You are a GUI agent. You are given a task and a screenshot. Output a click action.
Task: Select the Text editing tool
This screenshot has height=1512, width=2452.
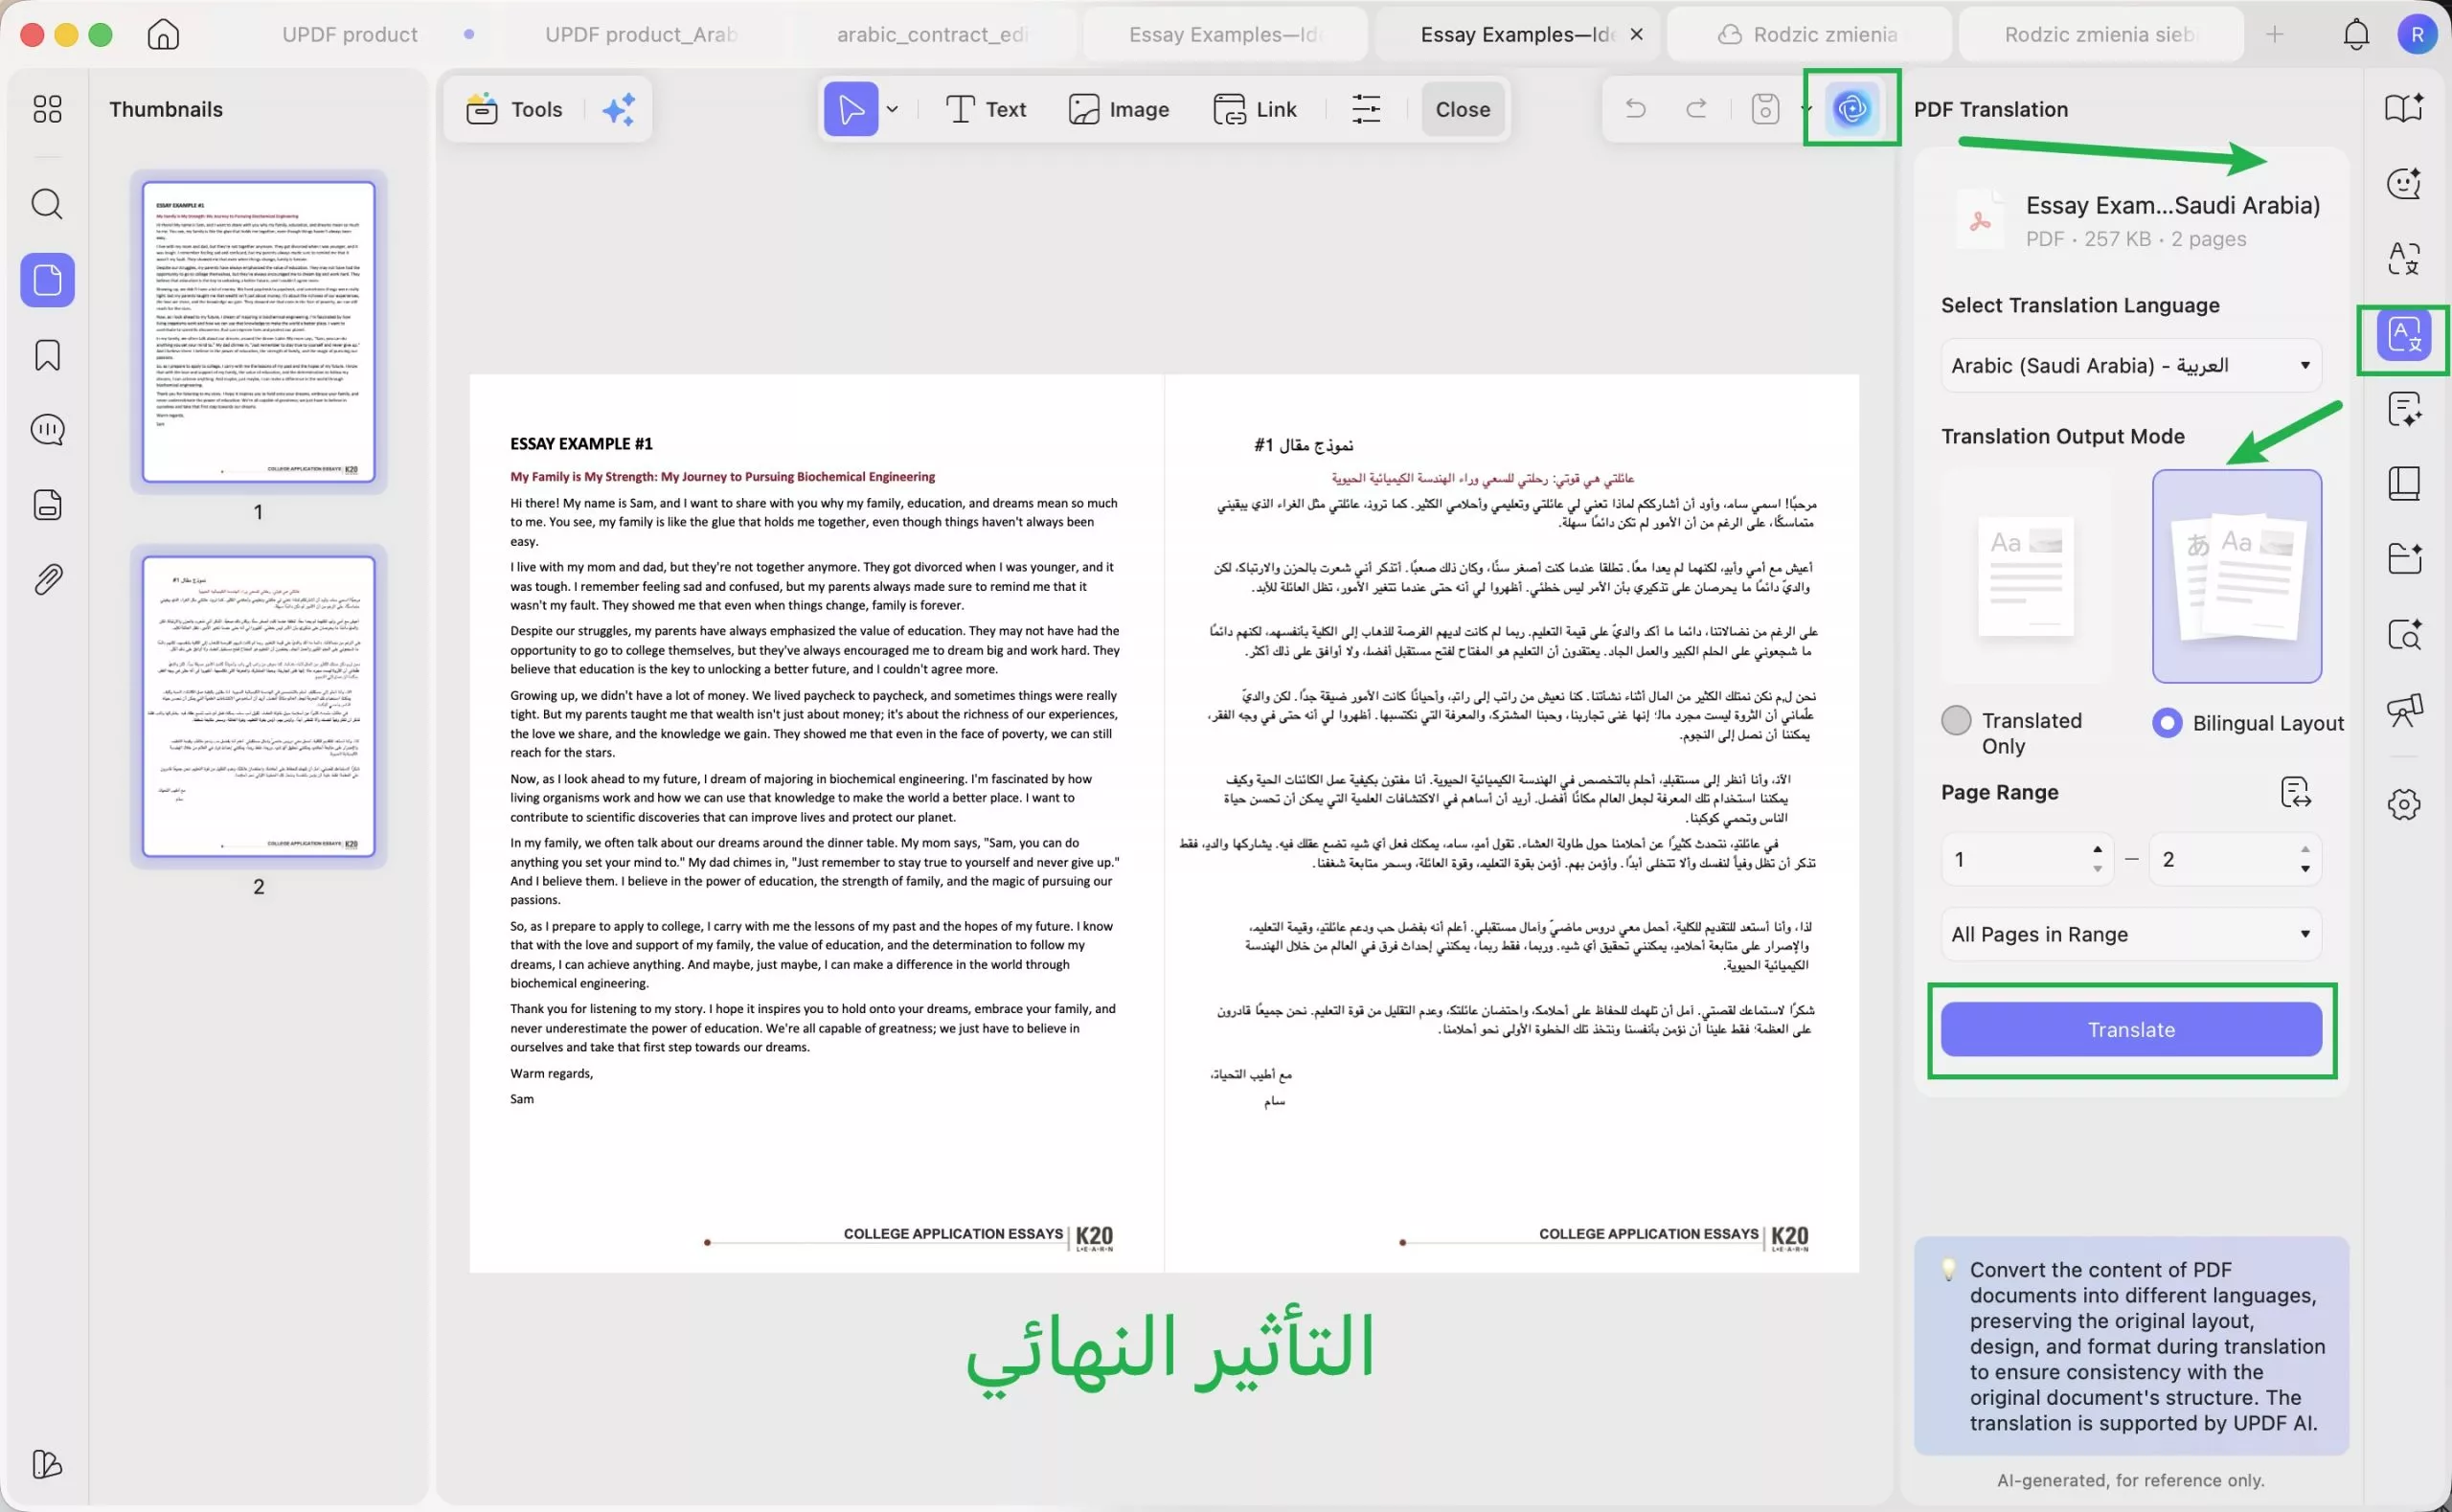click(986, 109)
